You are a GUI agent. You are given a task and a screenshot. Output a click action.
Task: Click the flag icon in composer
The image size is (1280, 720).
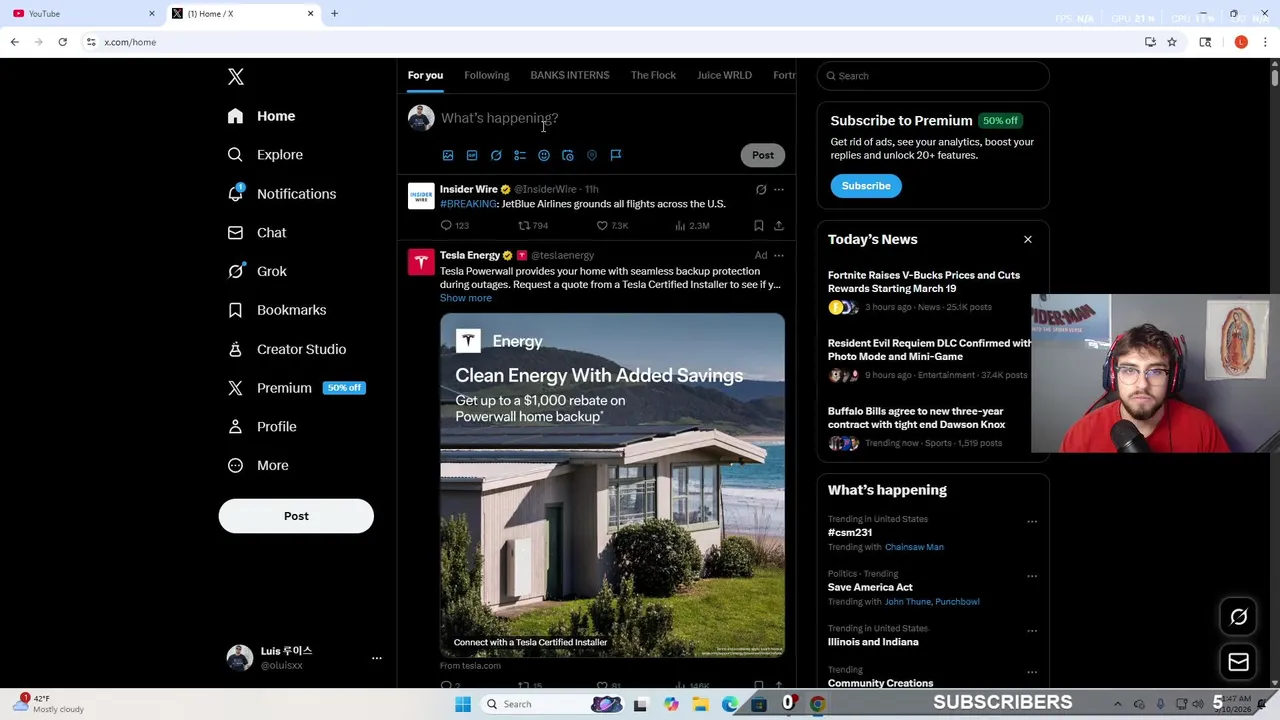pos(616,155)
